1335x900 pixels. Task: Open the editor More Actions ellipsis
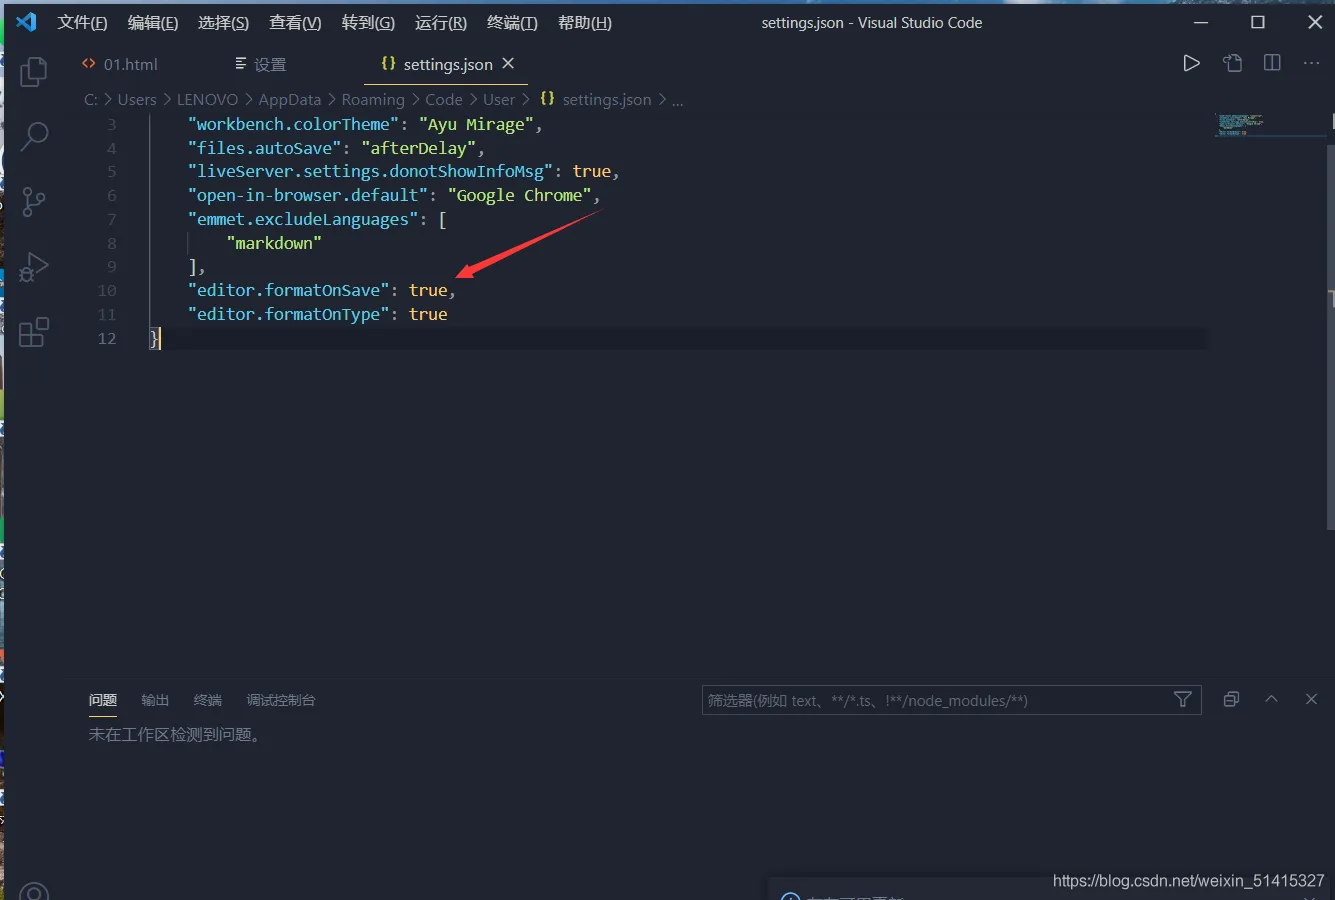click(1312, 63)
